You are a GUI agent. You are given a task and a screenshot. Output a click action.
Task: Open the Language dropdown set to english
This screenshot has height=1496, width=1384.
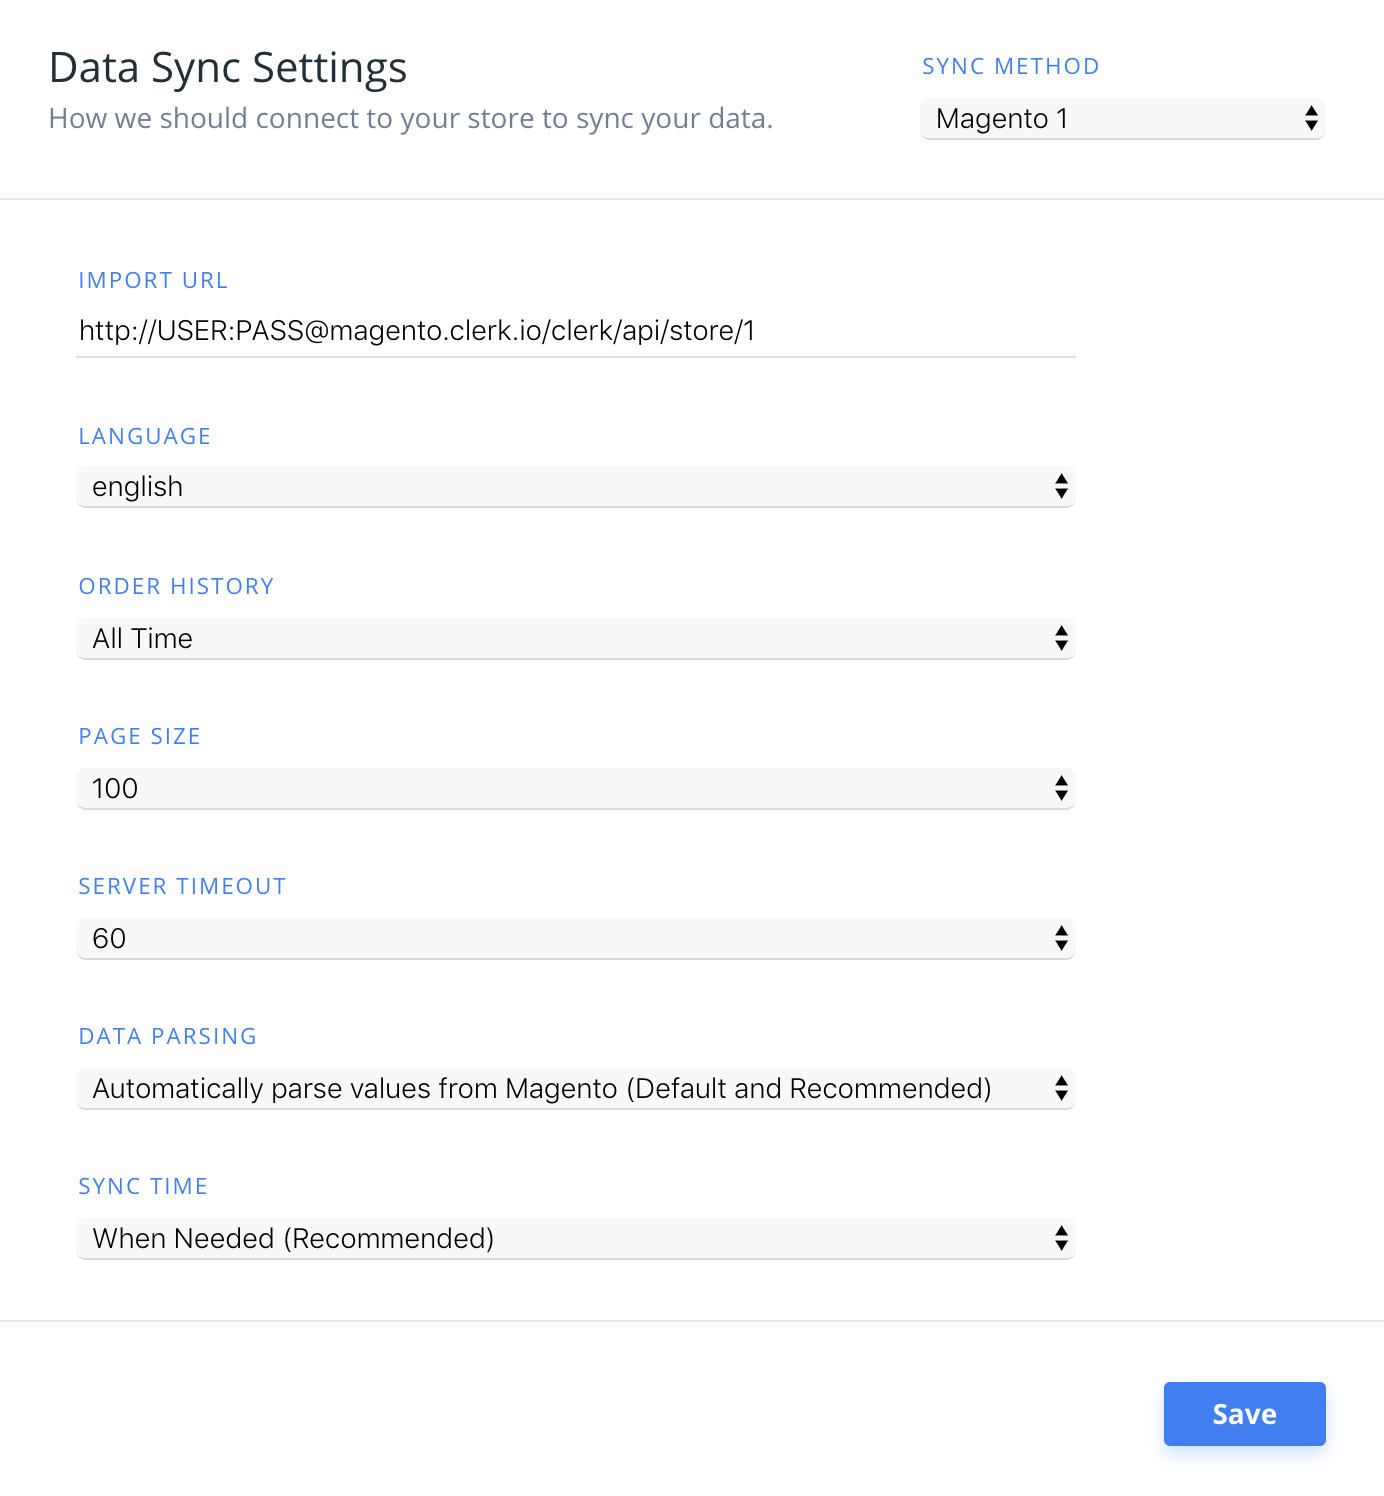click(x=560, y=487)
